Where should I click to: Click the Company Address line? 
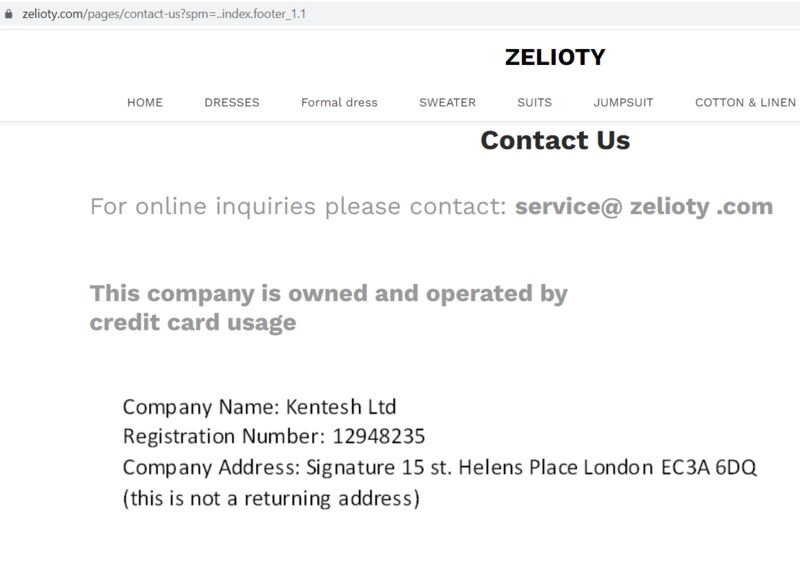(439, 467)
